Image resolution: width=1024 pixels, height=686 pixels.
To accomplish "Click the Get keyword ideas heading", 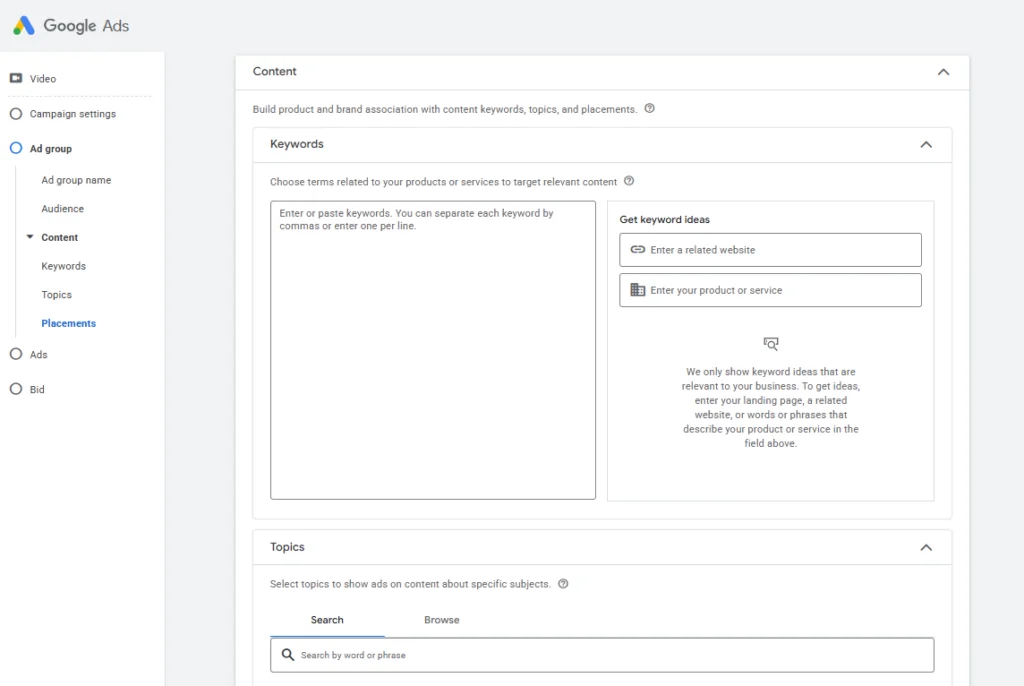I will (665, 220).
